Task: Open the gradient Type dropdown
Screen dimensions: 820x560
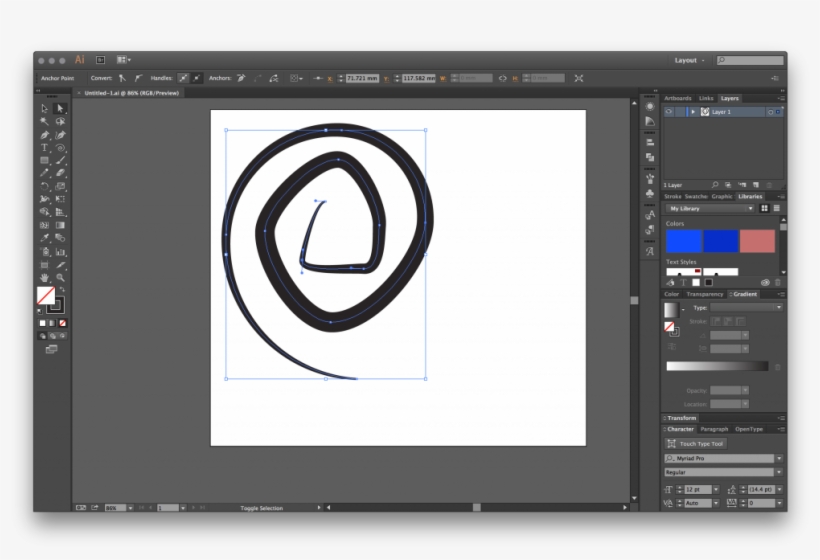Action: pyautogui.click(x=746, y=307)
